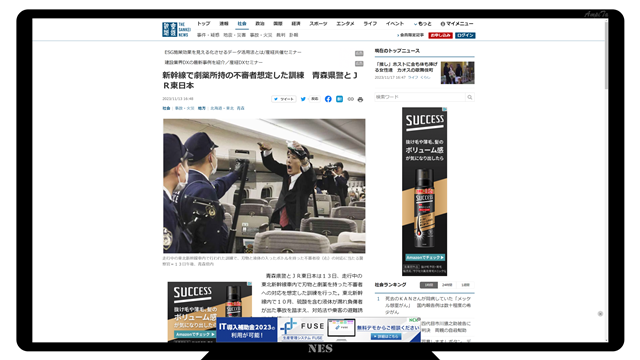Open the 建設業界DX seminar promo link

(214, 62)
